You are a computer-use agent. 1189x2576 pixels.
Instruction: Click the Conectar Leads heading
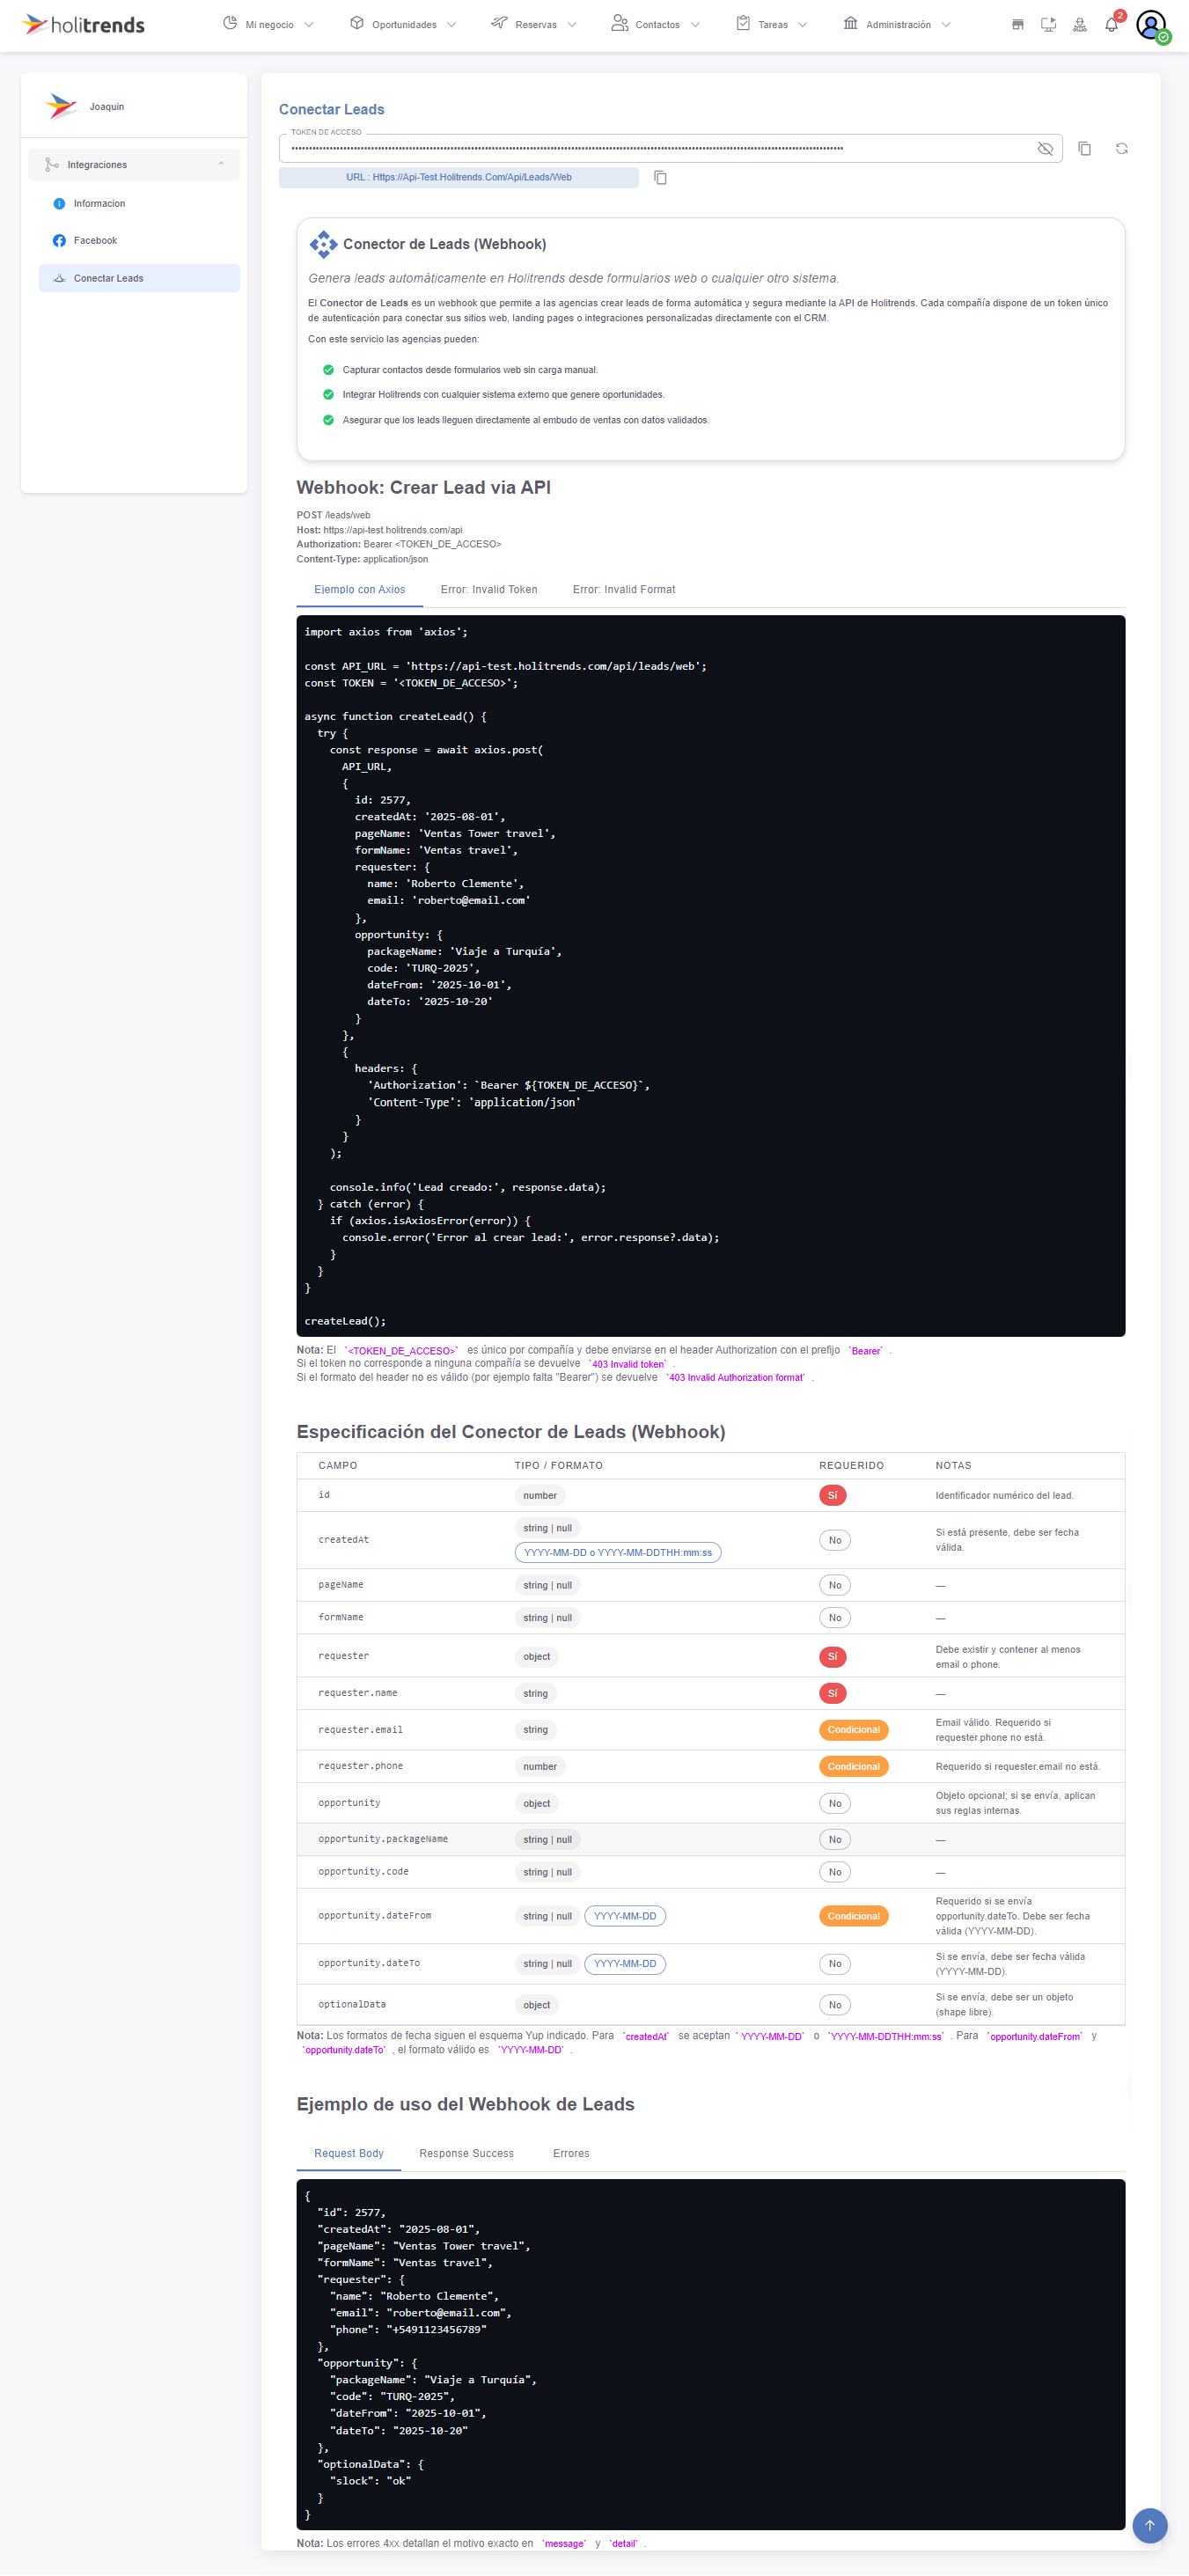tap(331, 109)
